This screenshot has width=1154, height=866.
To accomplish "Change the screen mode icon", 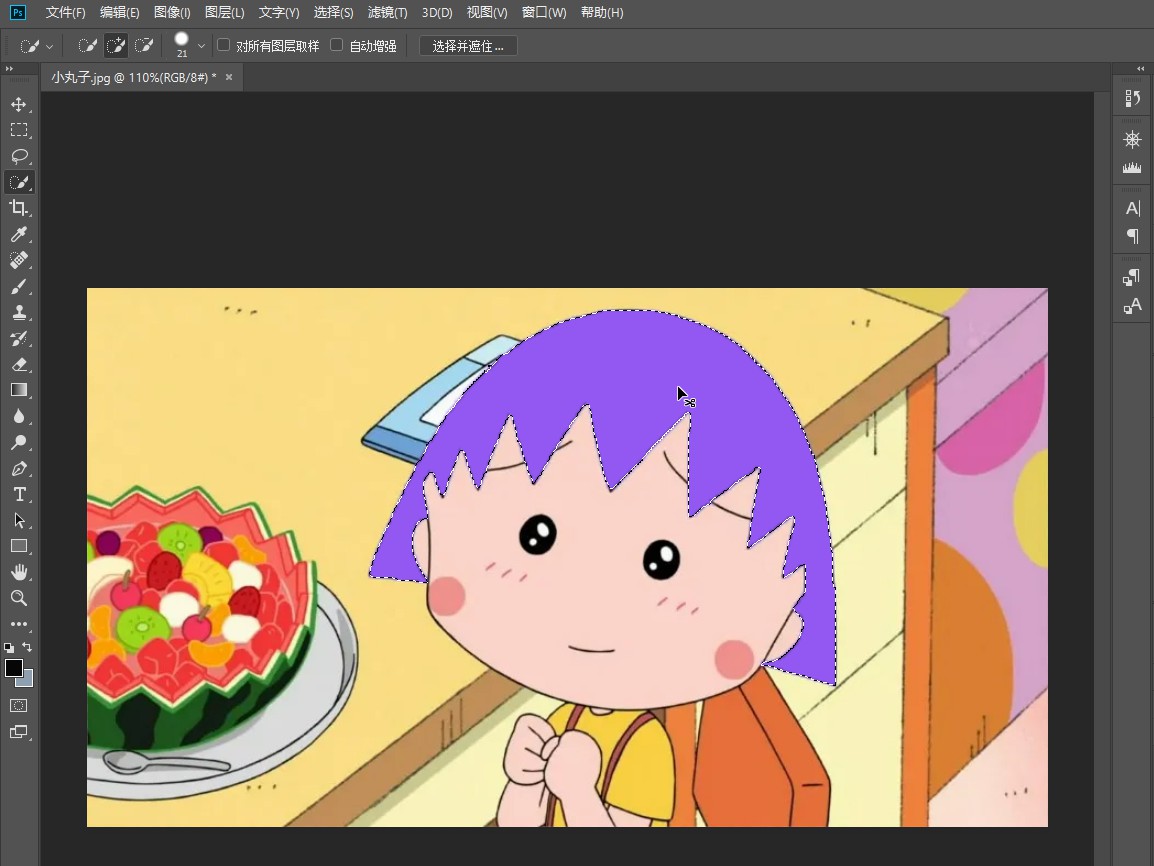I will (x=19, y=732).
